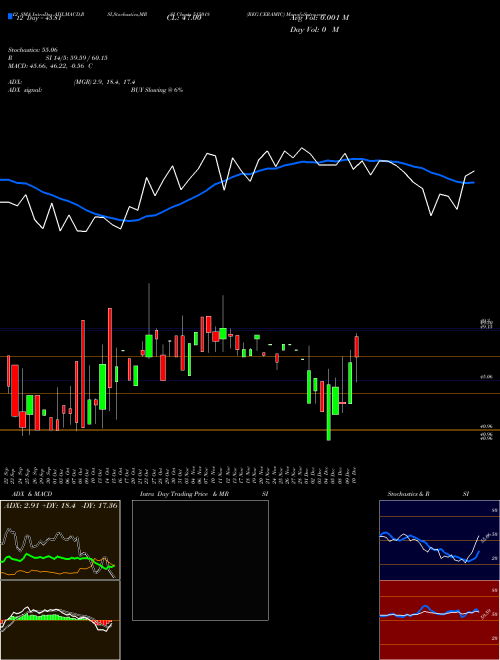Viewport: 500px width, 660px height.
Task: Click the 'ADX & MACD' panel title
Action: 32,494
